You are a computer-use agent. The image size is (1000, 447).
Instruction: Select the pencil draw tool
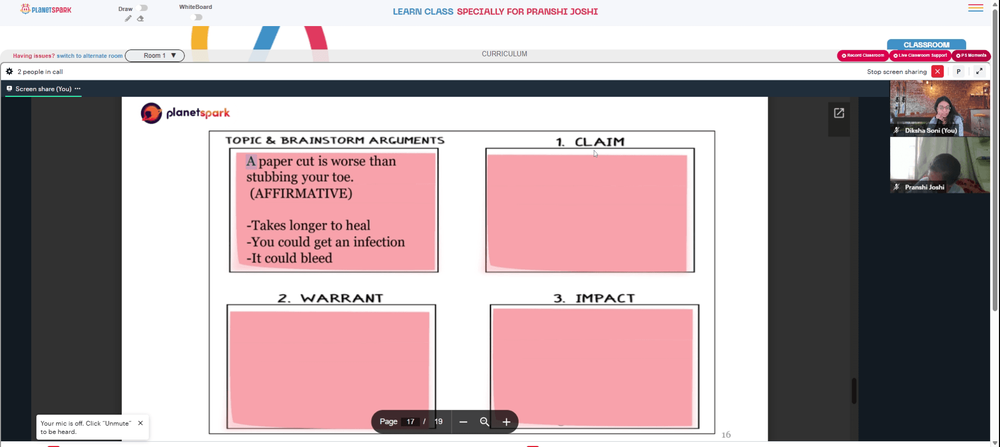[x=128, y=18]
